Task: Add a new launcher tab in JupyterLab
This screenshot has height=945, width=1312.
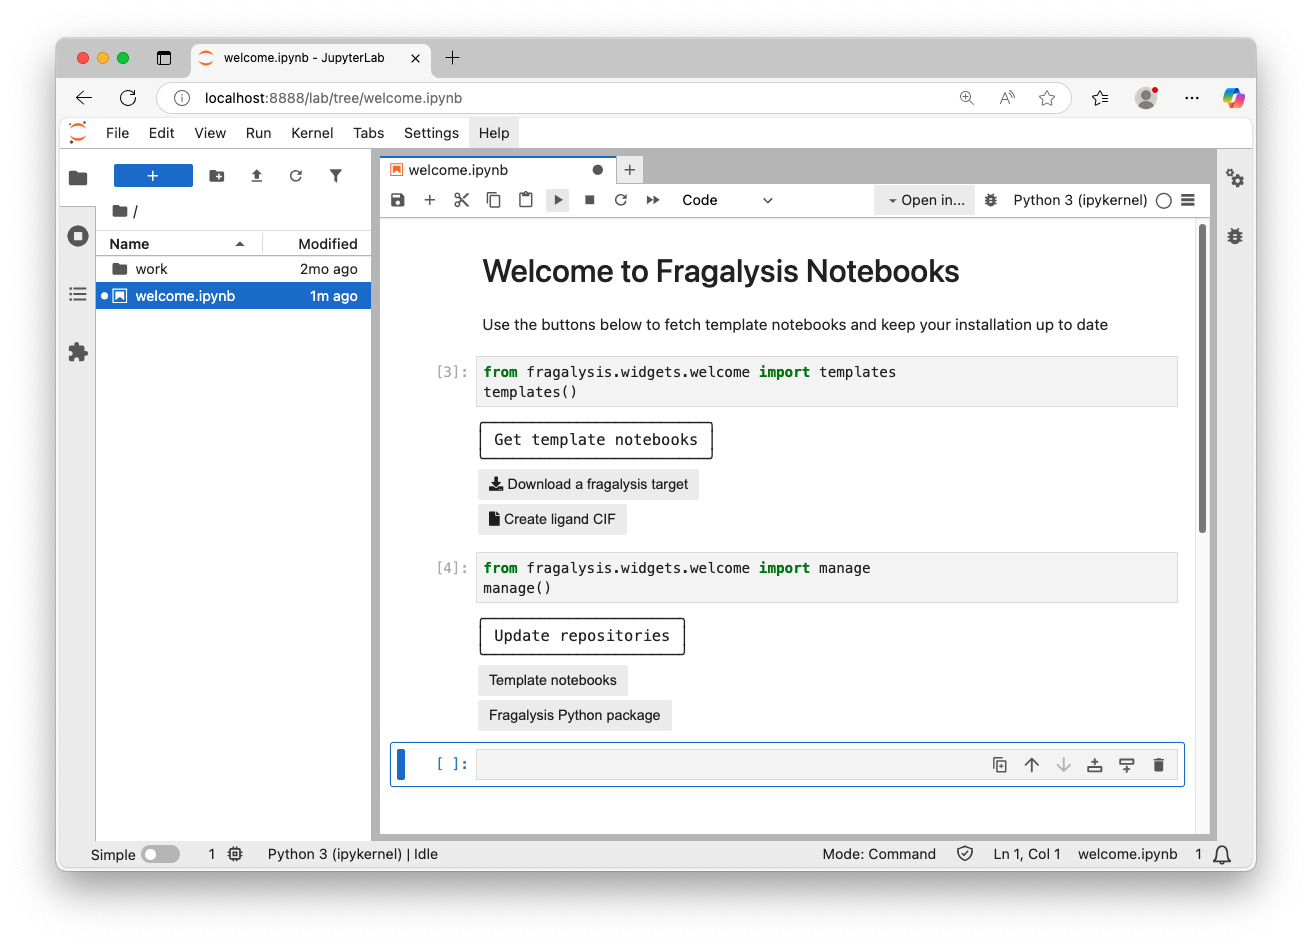Action: (630, 170)
